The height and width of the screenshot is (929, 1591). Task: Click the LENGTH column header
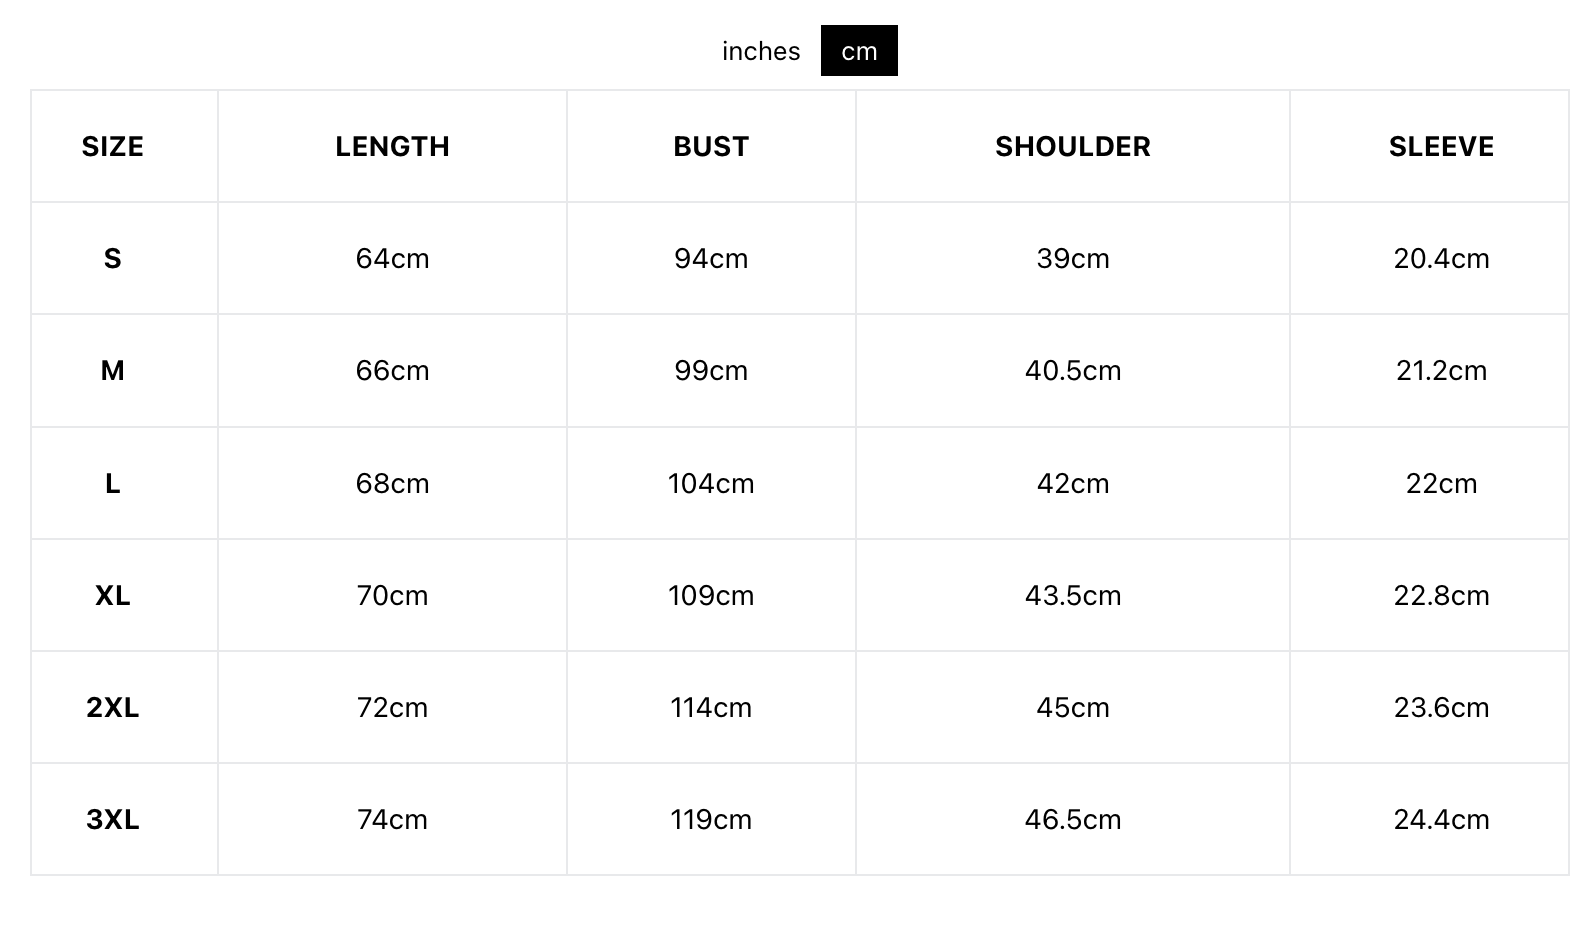tap(392, 147)
